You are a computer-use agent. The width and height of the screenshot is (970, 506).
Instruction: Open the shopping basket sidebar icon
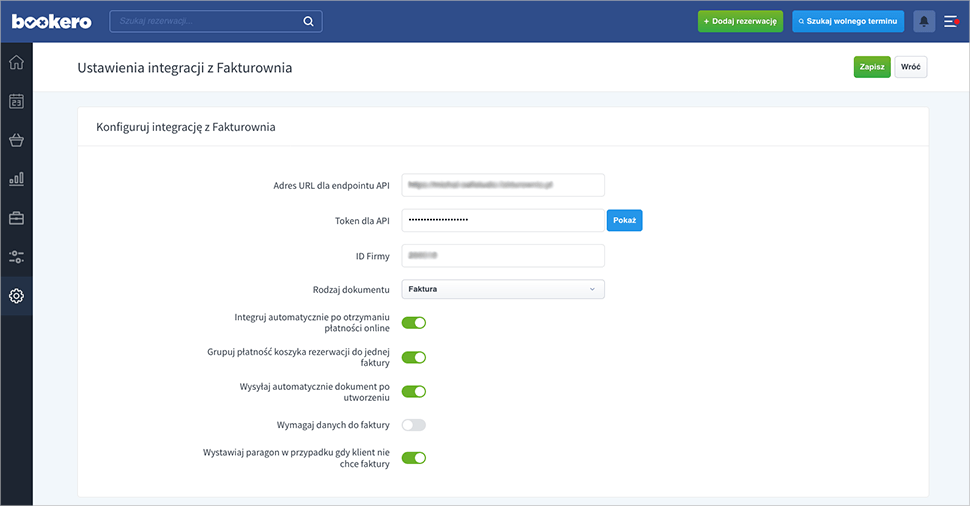(17, 140)
